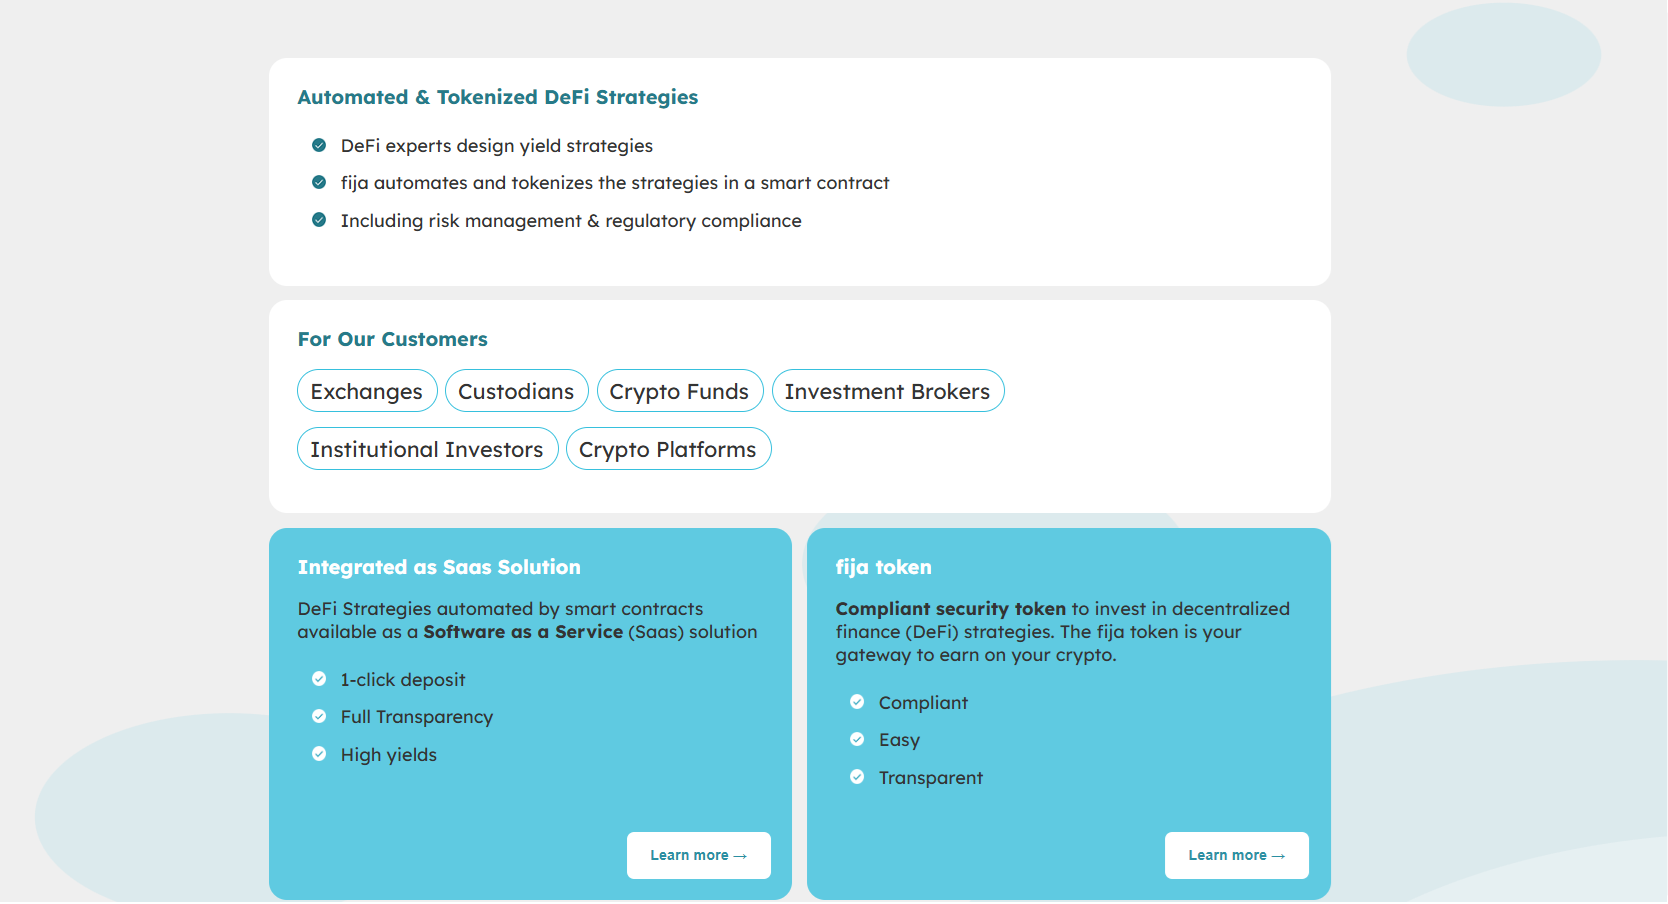Click the Automated & Tokenized DeFi Strategies heading
Image resolution: width=1668 pixels, height=904 pixels.
point(498,97)
